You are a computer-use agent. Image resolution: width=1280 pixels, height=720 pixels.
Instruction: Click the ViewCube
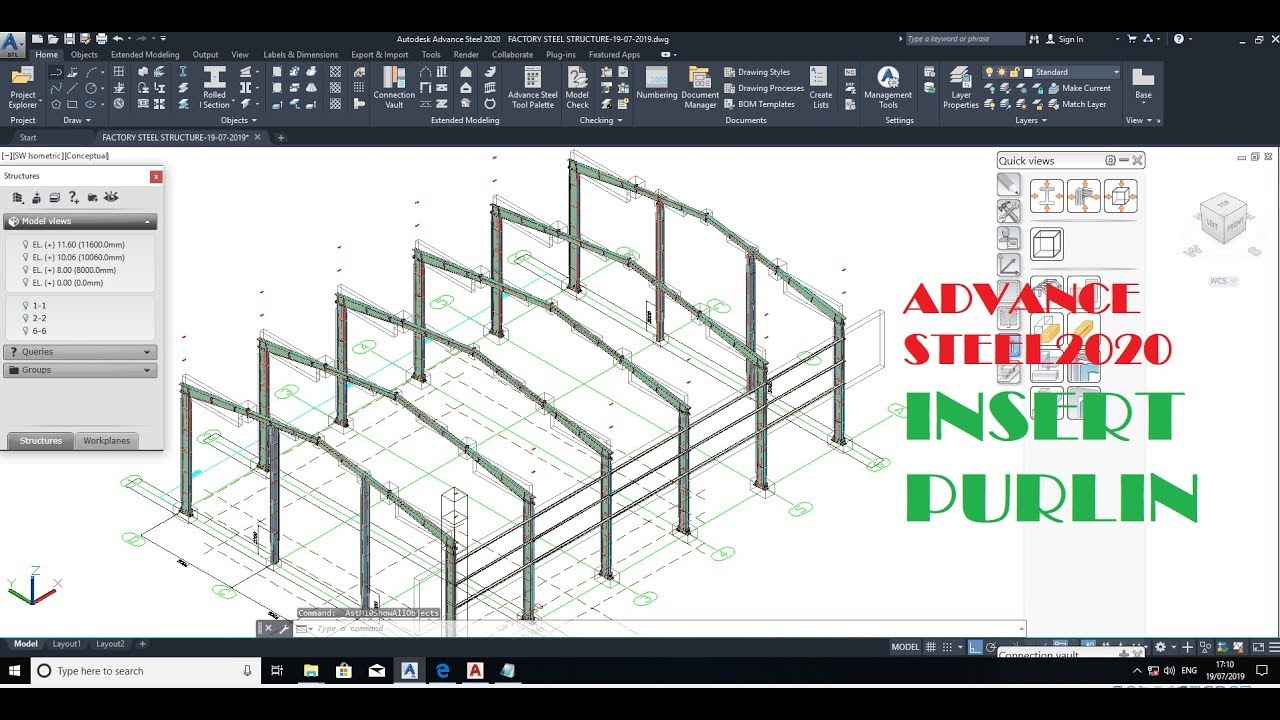click(1223, 220)
